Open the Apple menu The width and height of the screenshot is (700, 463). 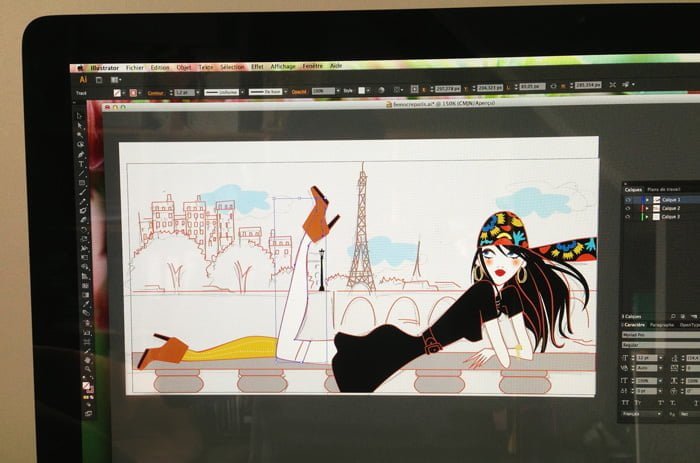(80, 68)
